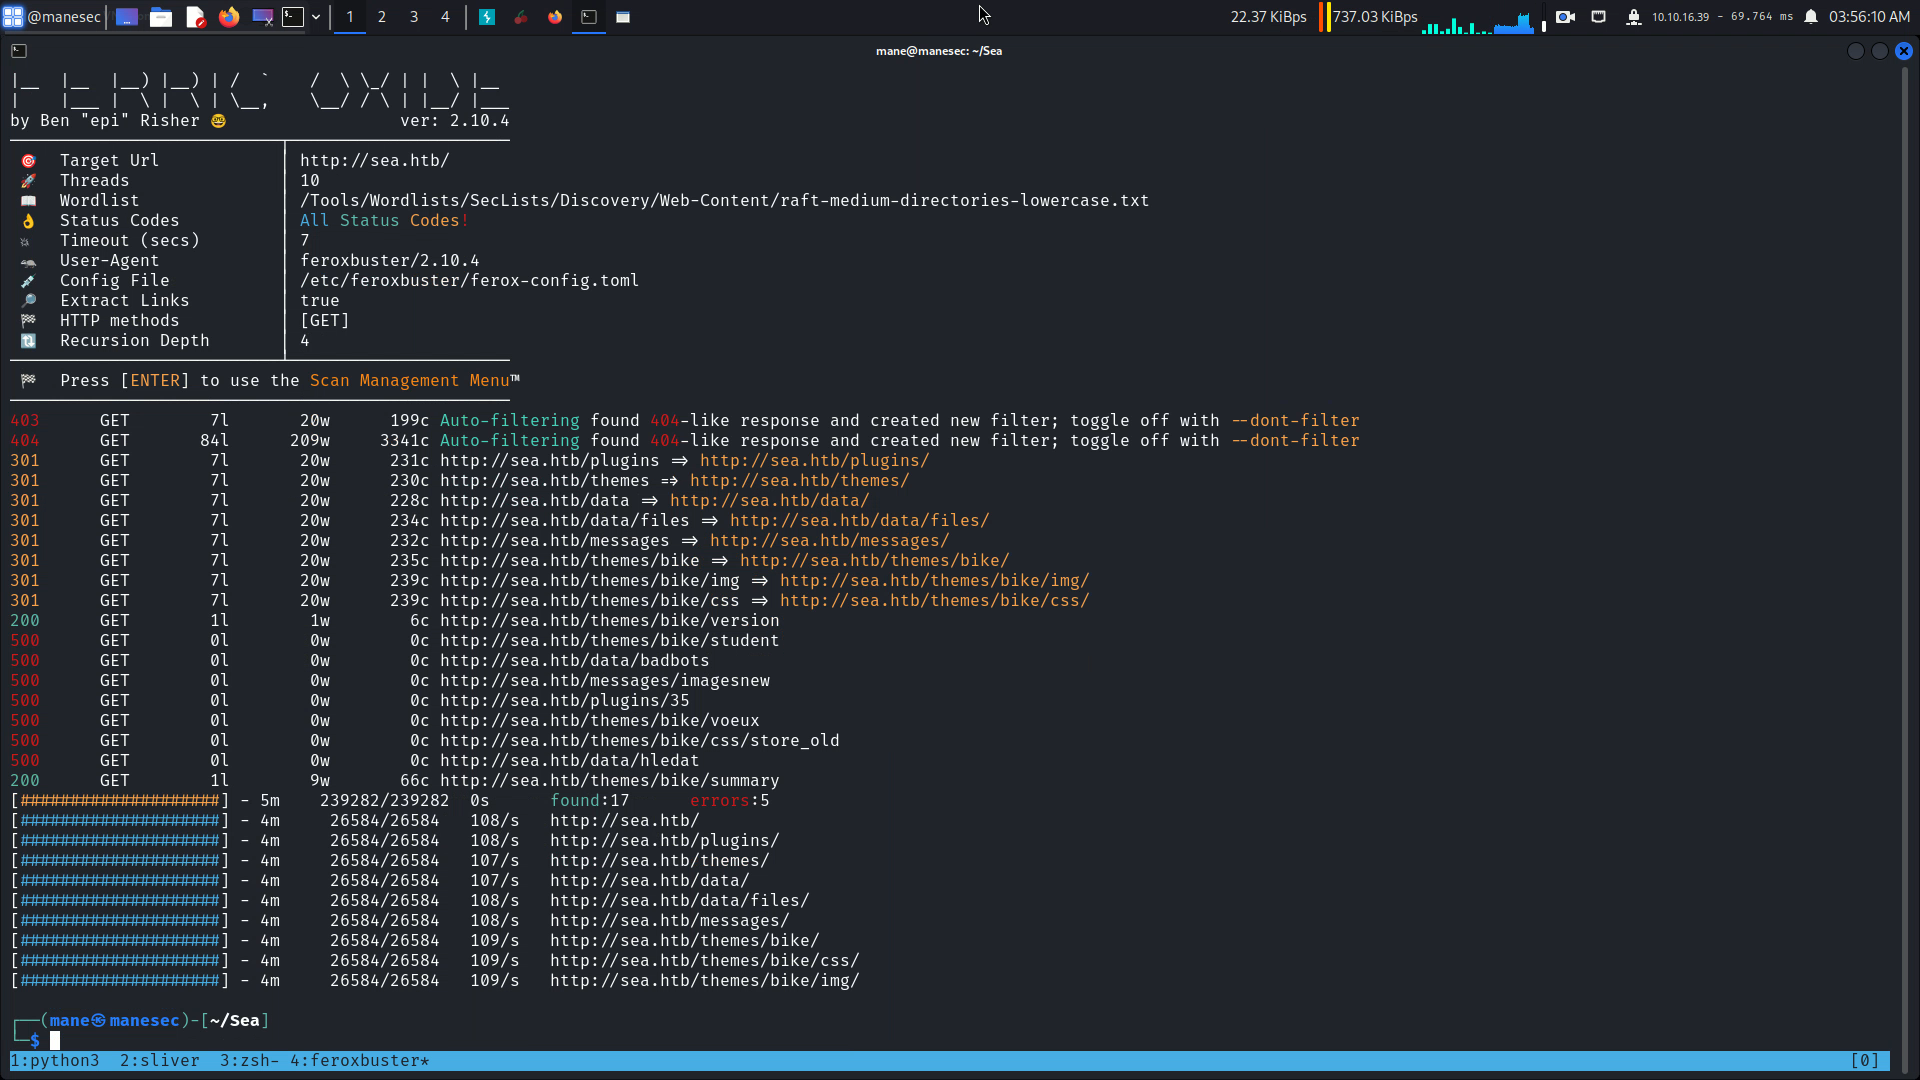
Task: Click the orange link http://sea.htb/data/files/
Action: point(860,521)
